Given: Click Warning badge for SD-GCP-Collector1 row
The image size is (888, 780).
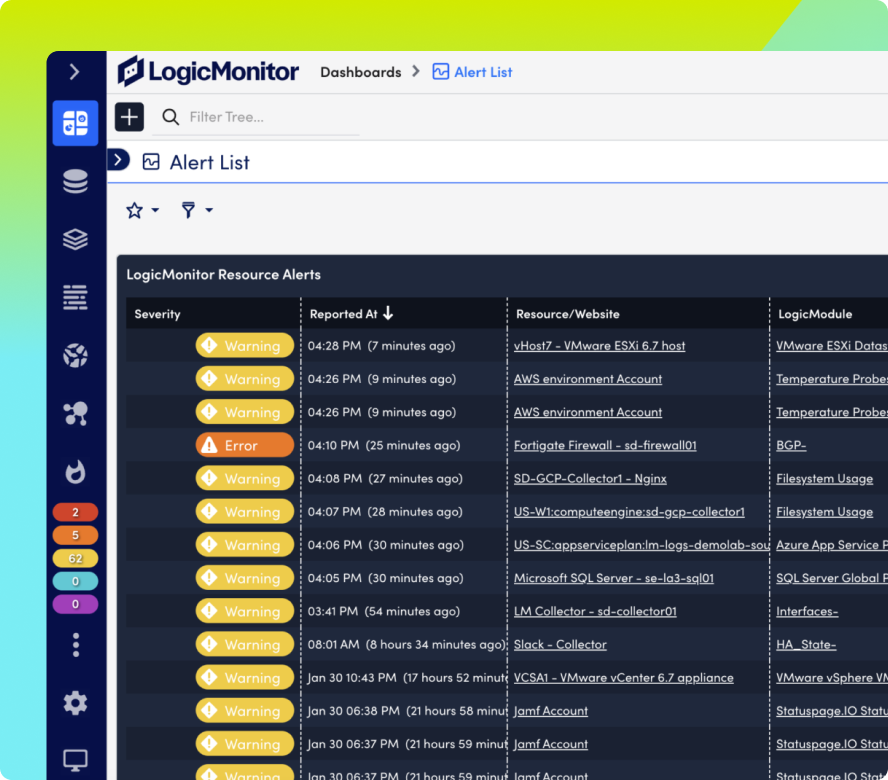Looking at the screenshot, I should [x=245, y=479].
